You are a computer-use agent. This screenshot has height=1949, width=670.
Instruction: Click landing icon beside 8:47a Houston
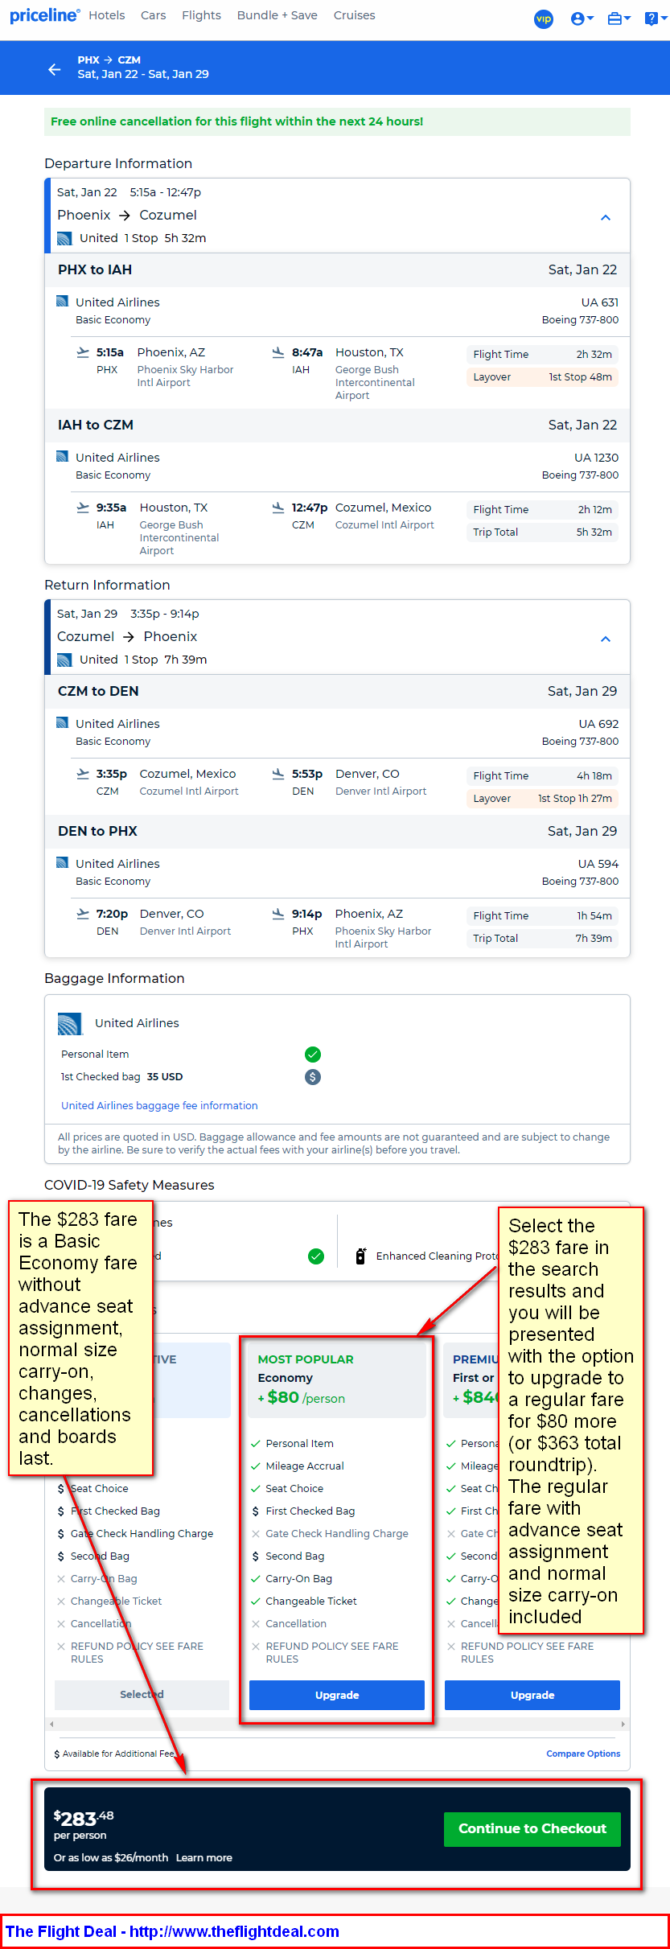(278, 352)
